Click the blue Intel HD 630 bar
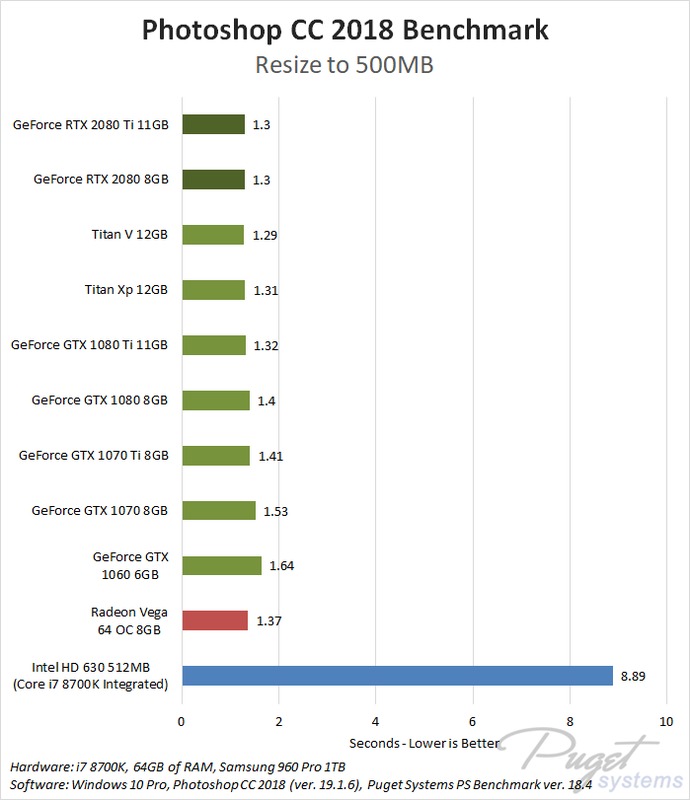Viewport: 690px width, 800px height. click(396, 675)
